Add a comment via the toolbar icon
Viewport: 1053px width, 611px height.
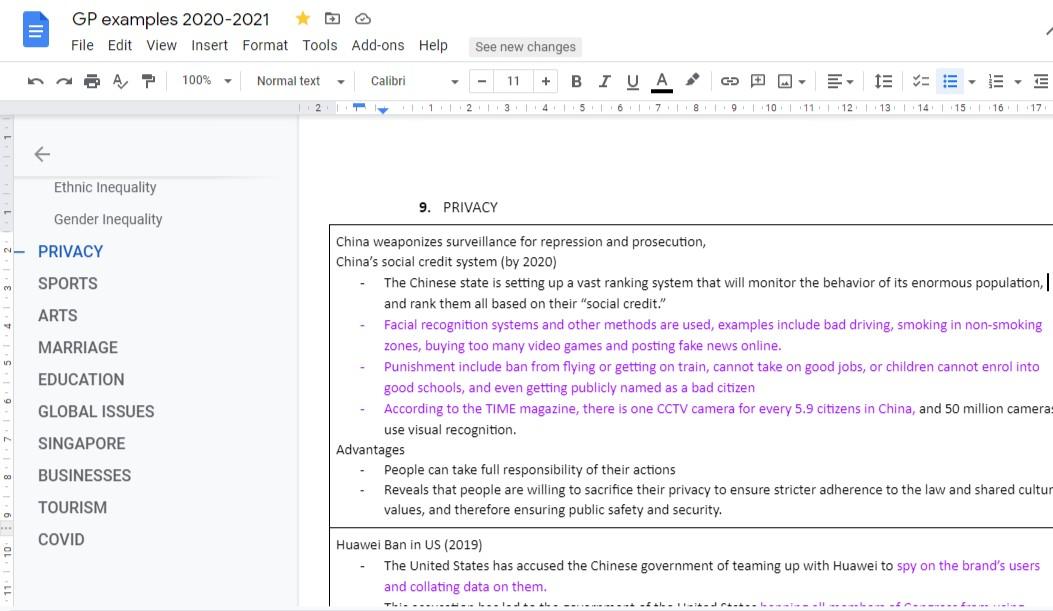click(x=757, y=81)
